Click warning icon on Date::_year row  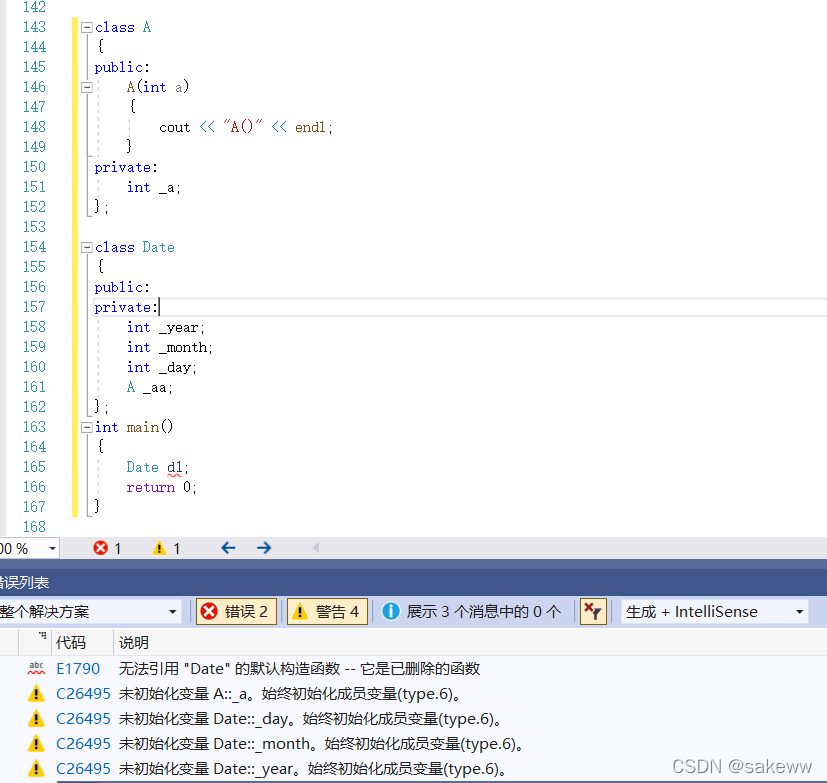pos(36,769)
